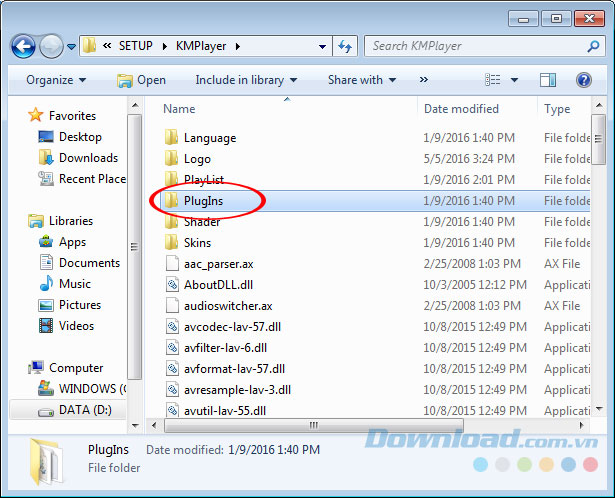This screenshot has height=498, width=615.
Task: Toggle the preview pane icon
Action: 547,80
